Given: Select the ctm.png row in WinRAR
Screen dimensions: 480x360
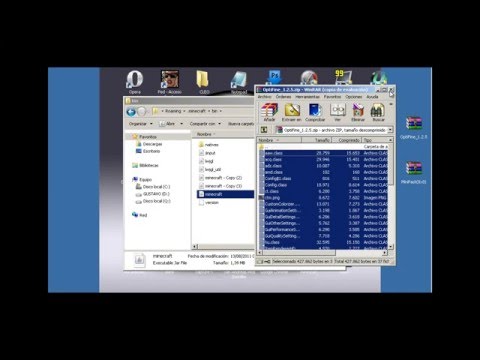Looking at the screenshot, I should pos(323,198).
